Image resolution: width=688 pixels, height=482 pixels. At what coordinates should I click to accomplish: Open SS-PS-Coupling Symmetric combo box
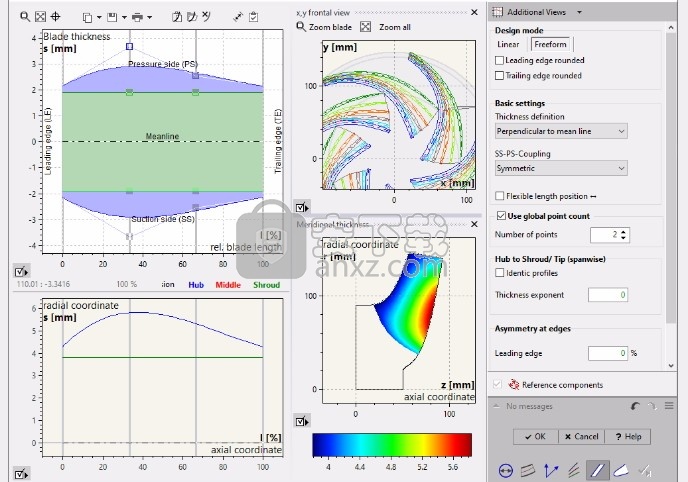561,168
